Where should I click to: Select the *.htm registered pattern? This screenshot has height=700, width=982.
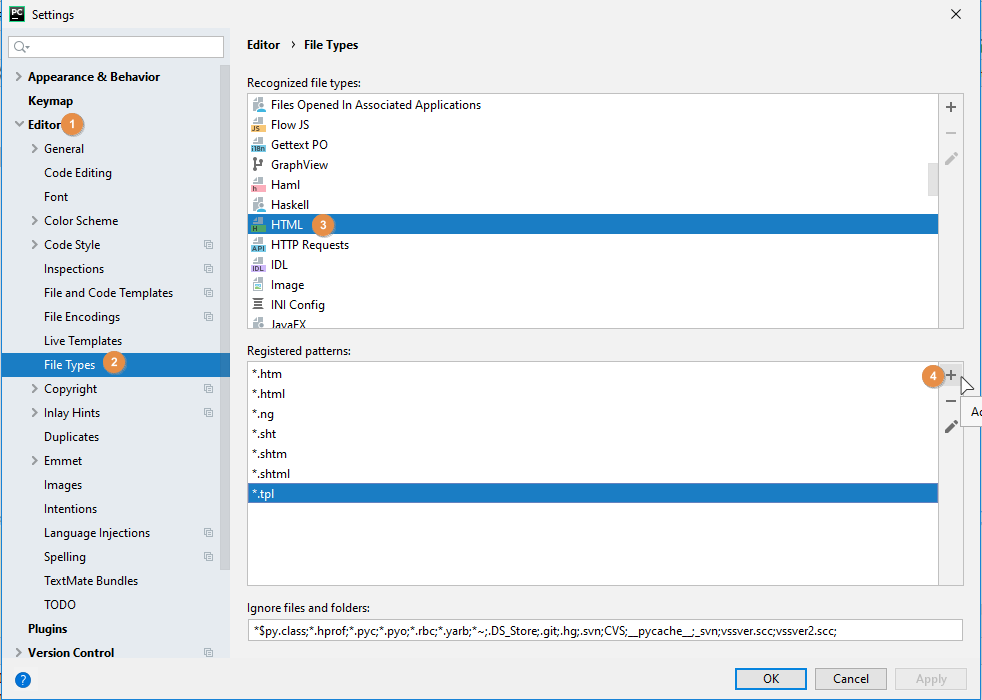point(592,374)
